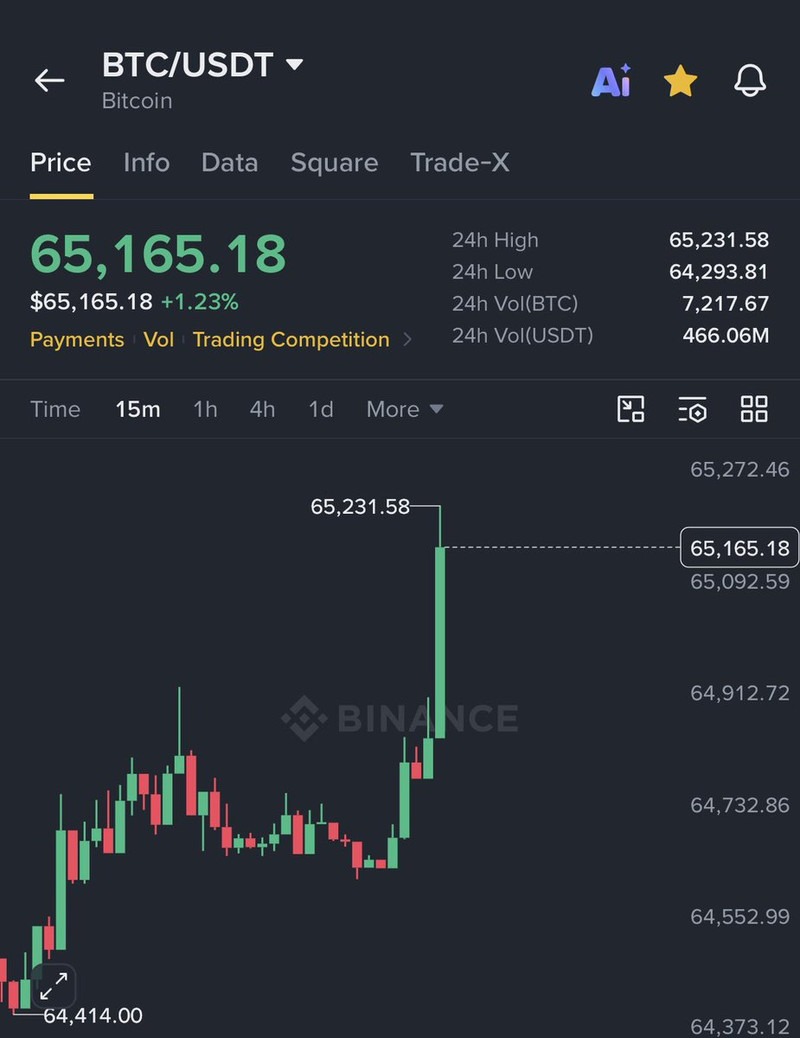Screen dimensions: 800x1038
Task: Switch to the Data tab
Action: 229,162
